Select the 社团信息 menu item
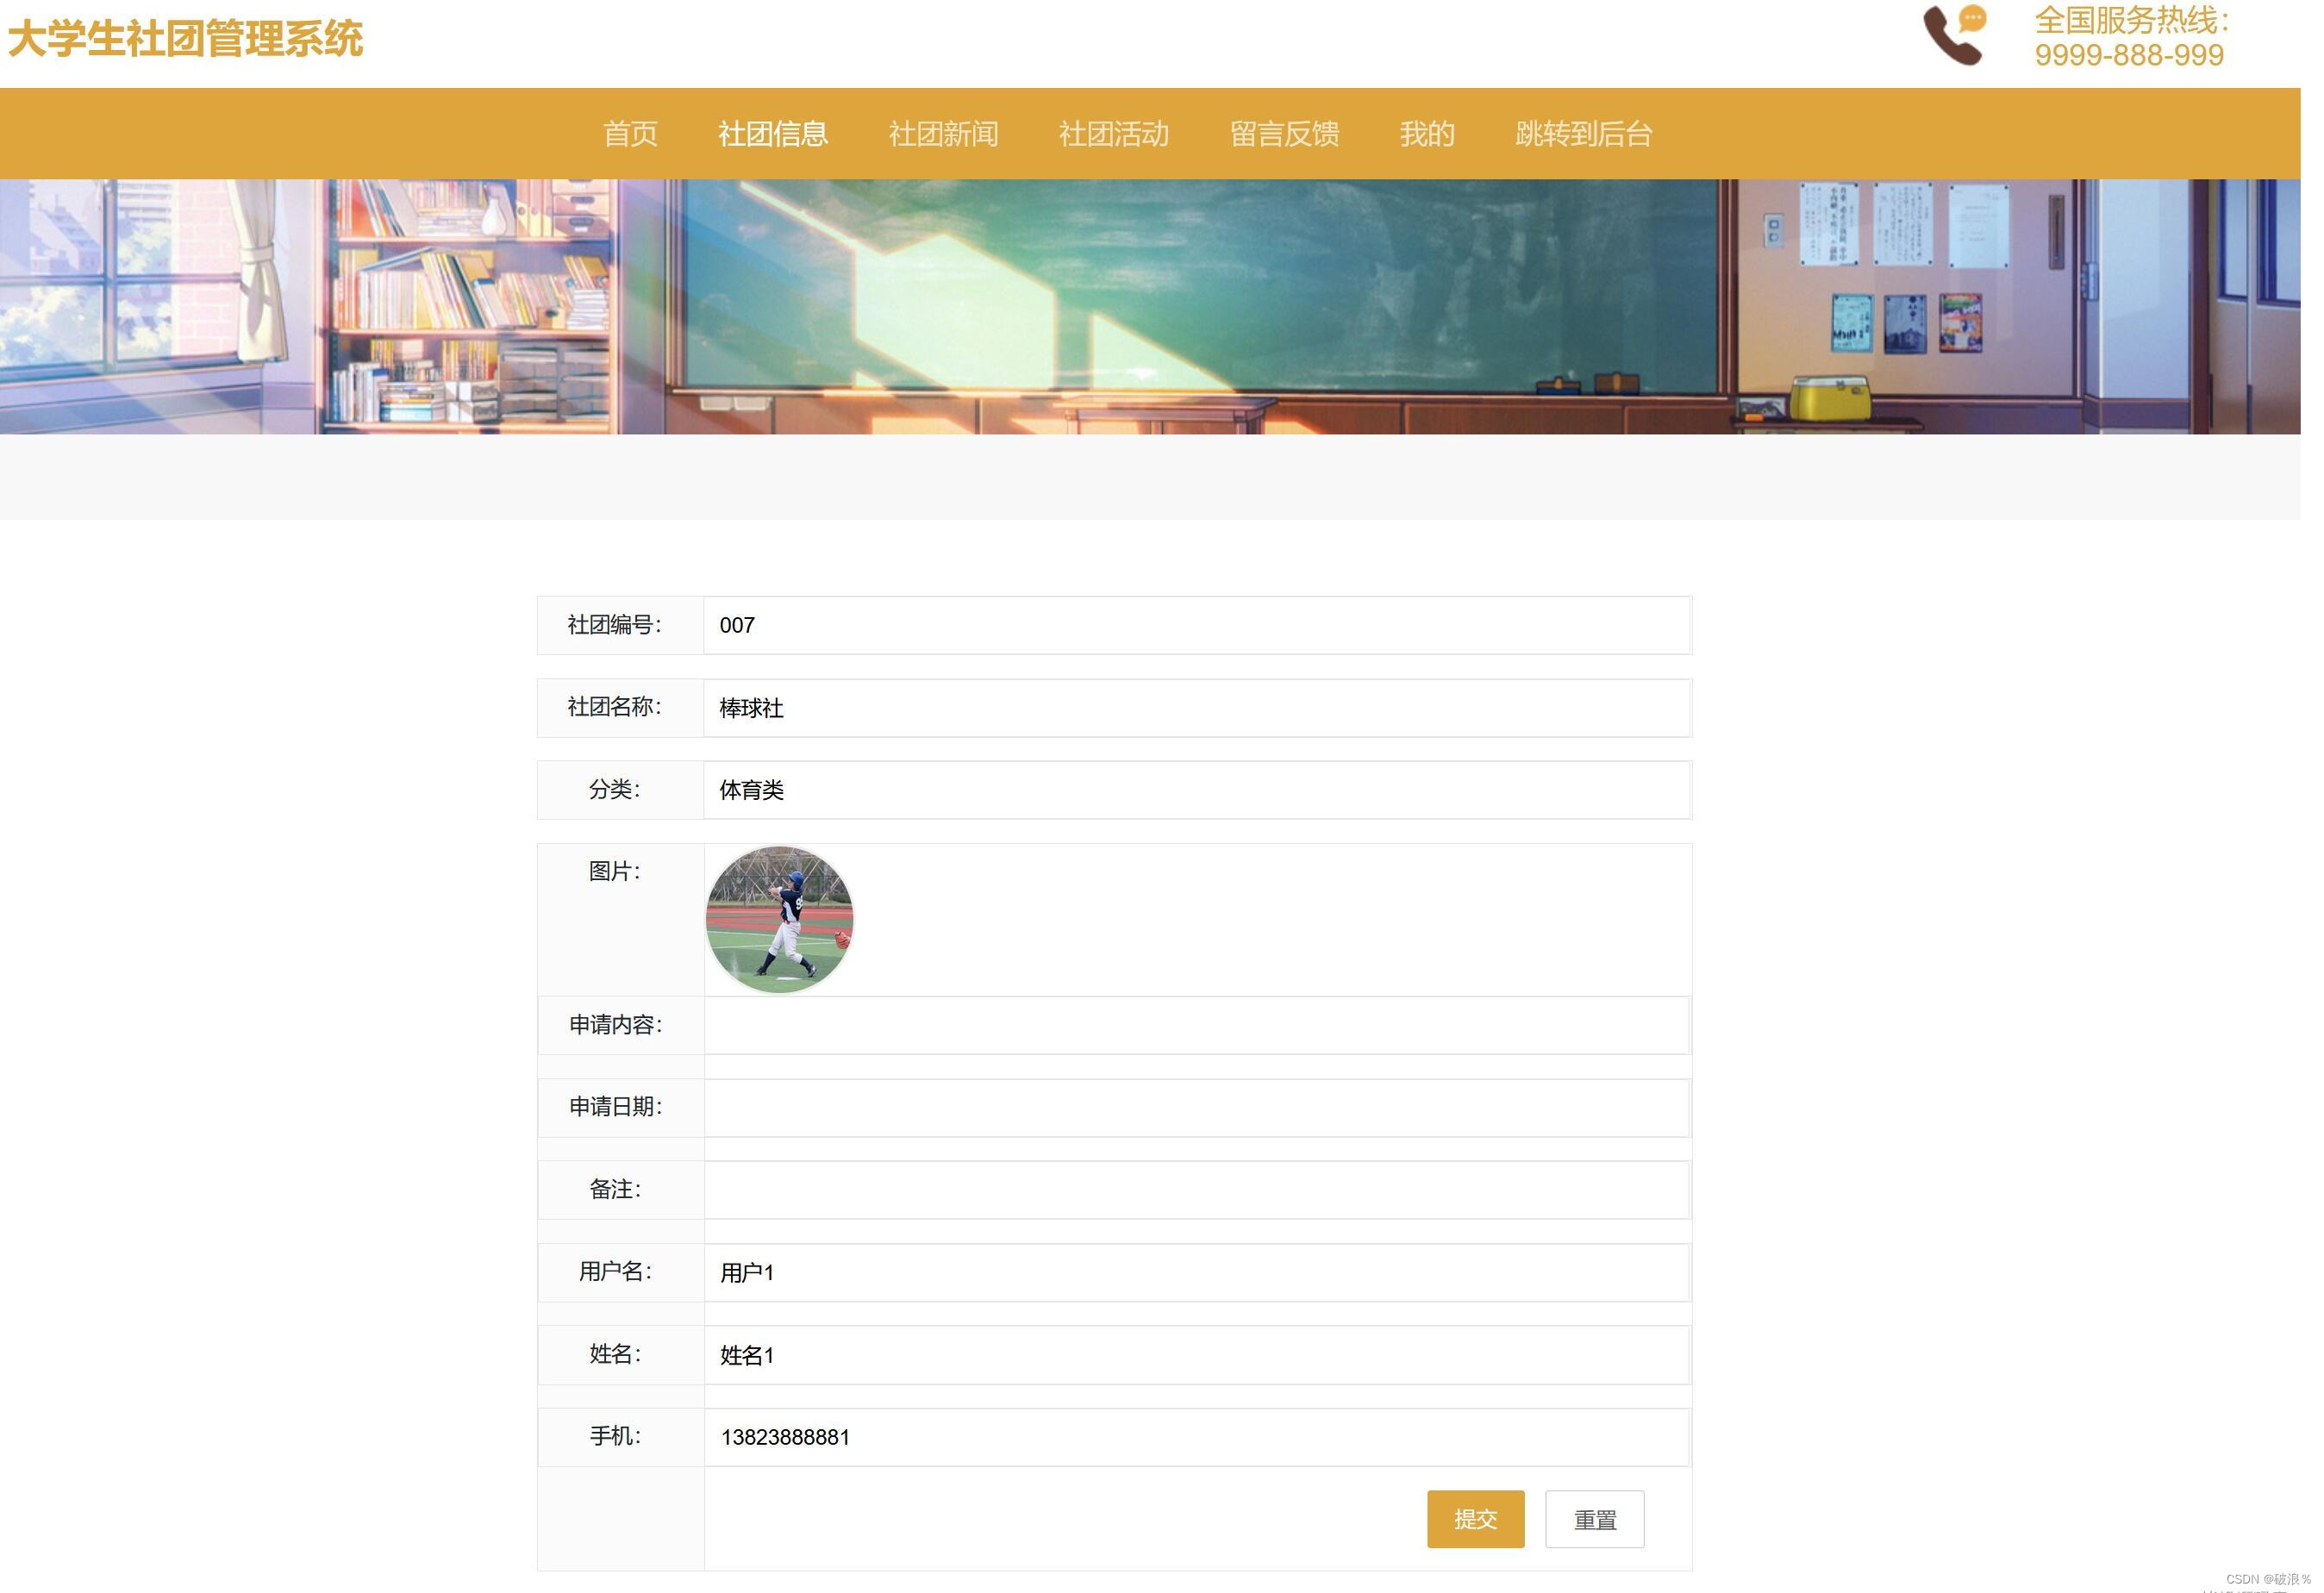Screen dimensions: 2324x1593 tap(772, 134)
